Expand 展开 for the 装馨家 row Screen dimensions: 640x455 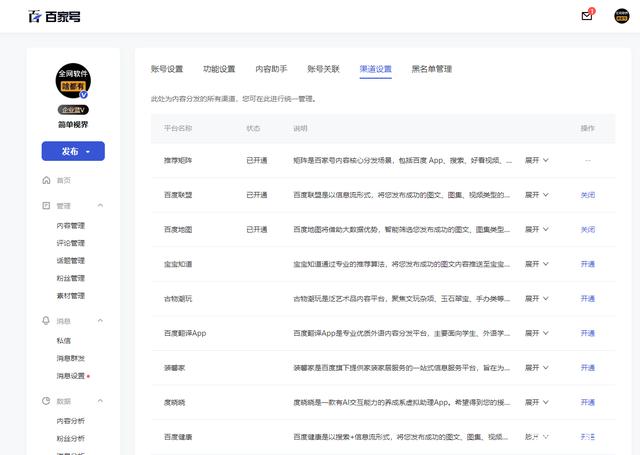[536, 368]
